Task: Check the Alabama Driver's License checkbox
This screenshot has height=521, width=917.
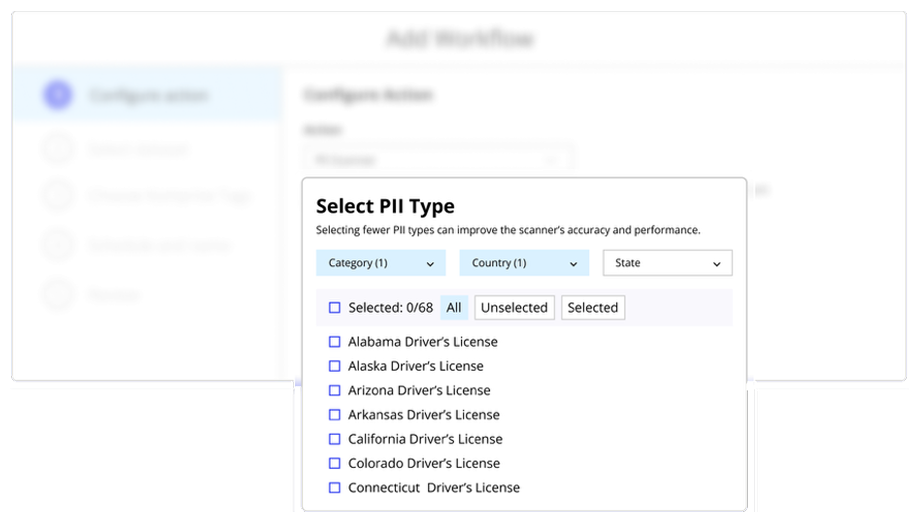Action: tap(335, 342)
